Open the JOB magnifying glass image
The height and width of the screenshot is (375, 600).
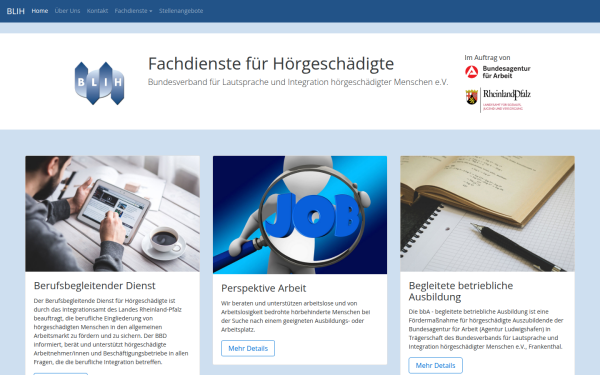[x=300, y=215]
